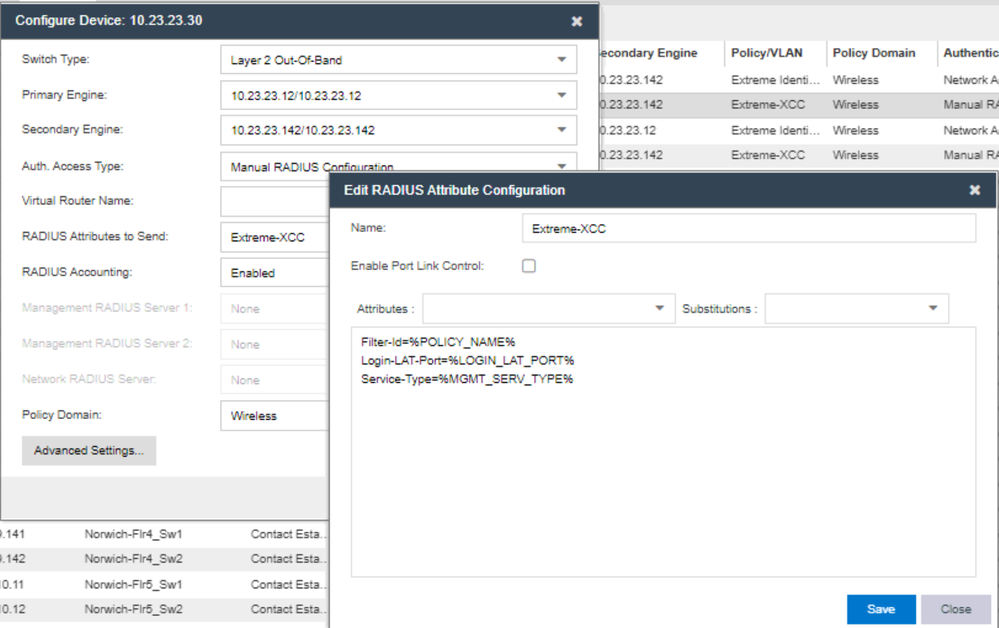Viewport: 999px width, 628px height.
Task: Click the Name field containing Extreme-XCC
Action: point(748,229)
